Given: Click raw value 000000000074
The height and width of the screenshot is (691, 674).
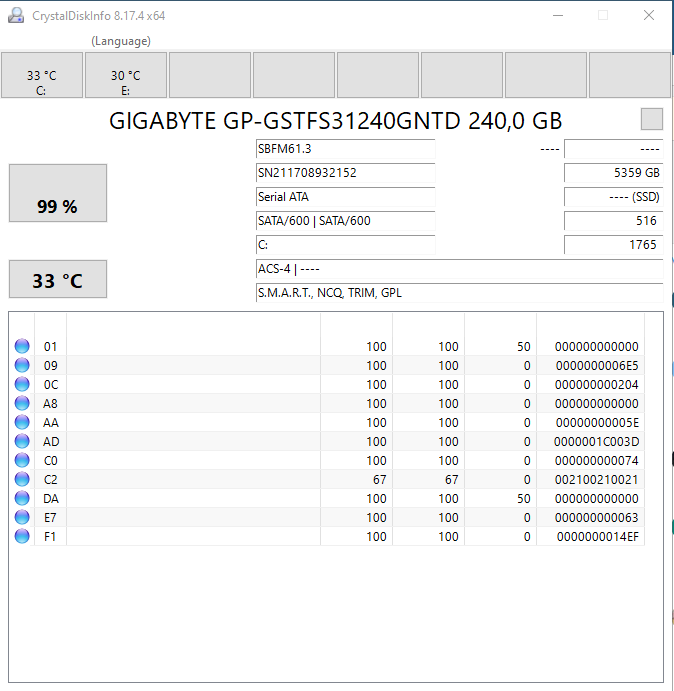Looking at the screenshot, I should 596,461.
